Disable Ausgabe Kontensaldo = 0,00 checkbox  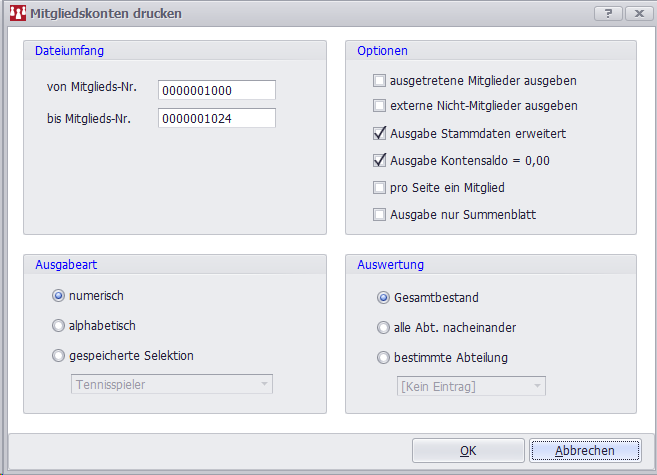[379, 159]
